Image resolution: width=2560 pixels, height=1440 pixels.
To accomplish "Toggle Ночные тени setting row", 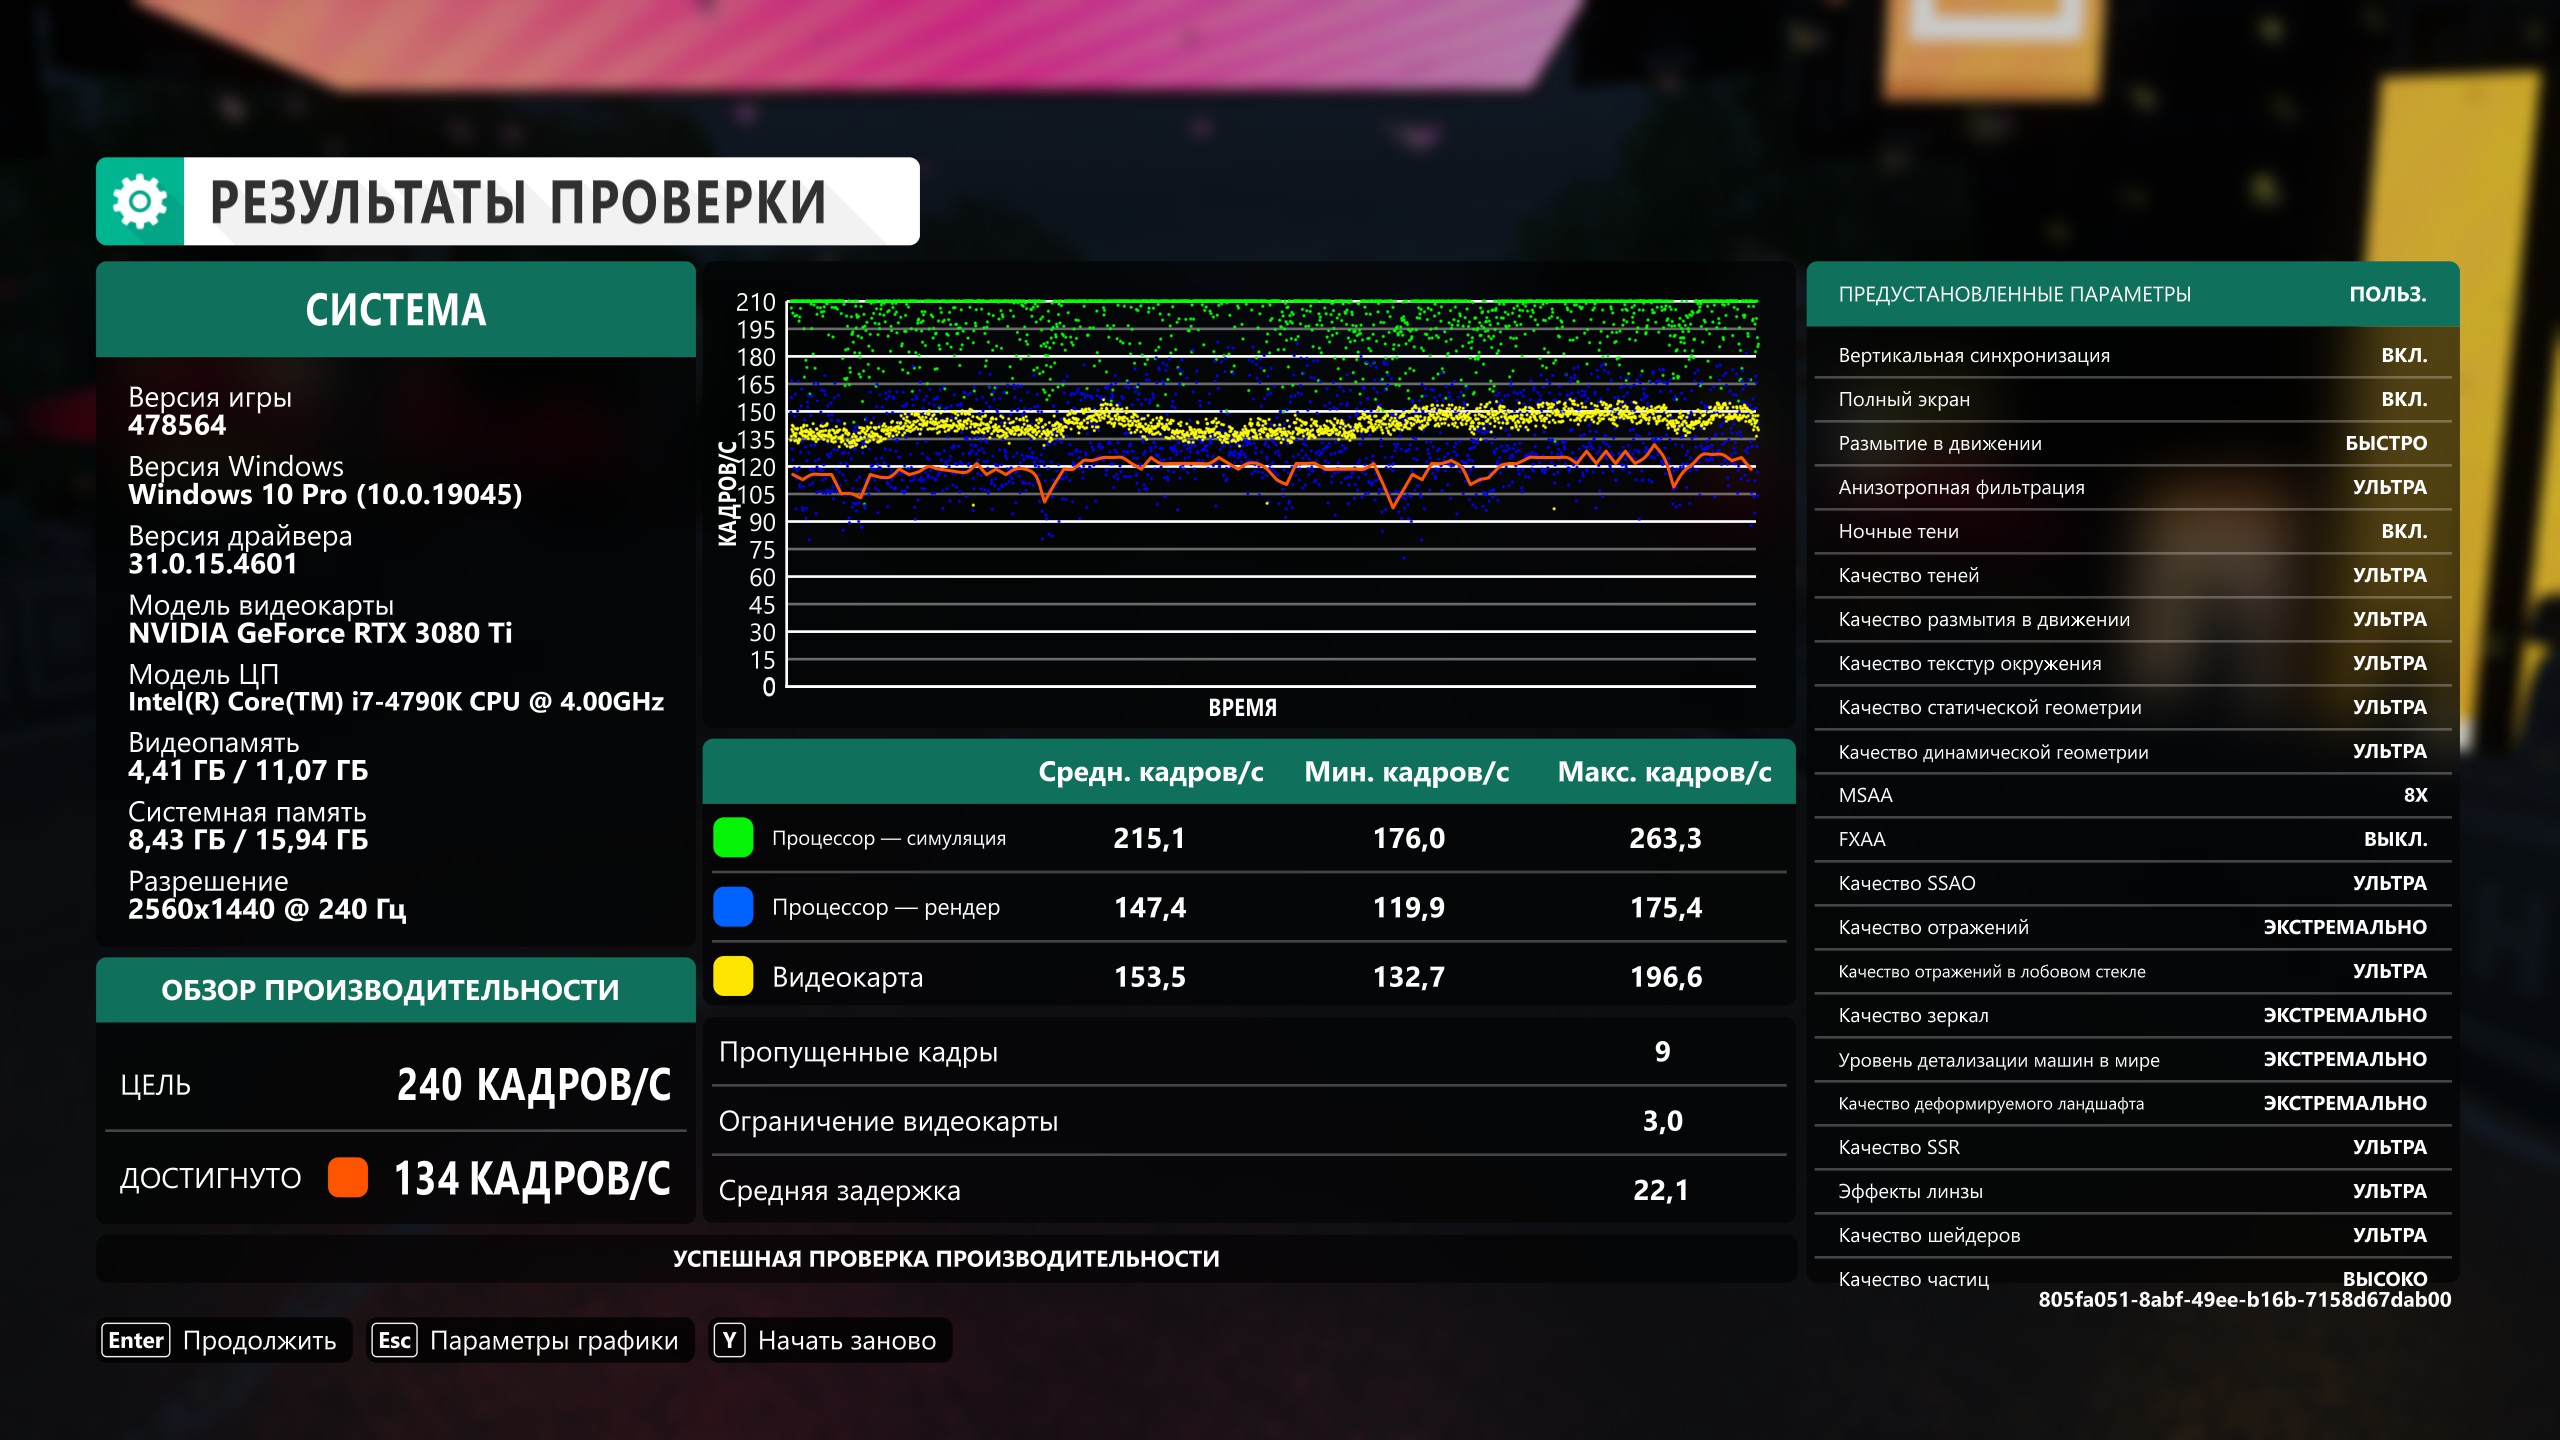I will 2132,532.
